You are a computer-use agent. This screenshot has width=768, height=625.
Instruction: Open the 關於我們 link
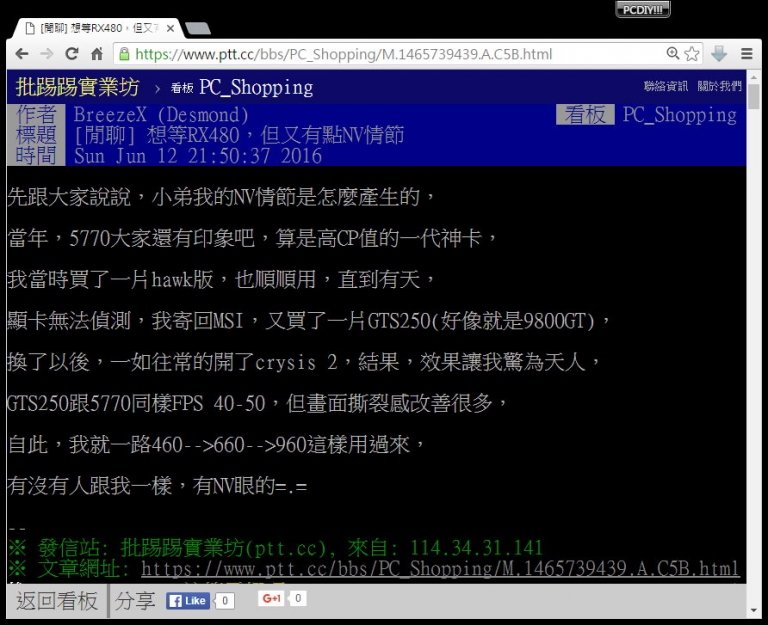point(720,86)
